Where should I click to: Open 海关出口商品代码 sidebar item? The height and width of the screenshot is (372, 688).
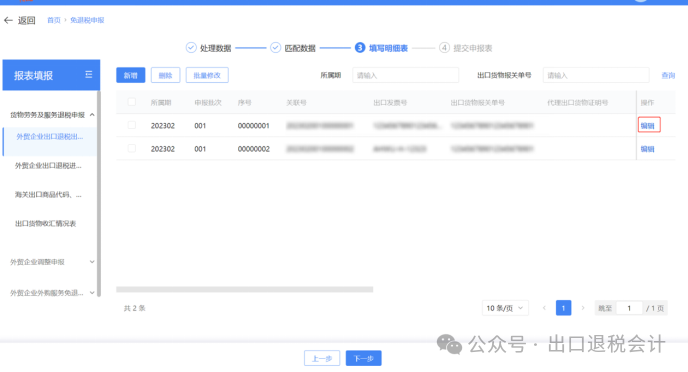pyautogui.click(x=48, y=195)
